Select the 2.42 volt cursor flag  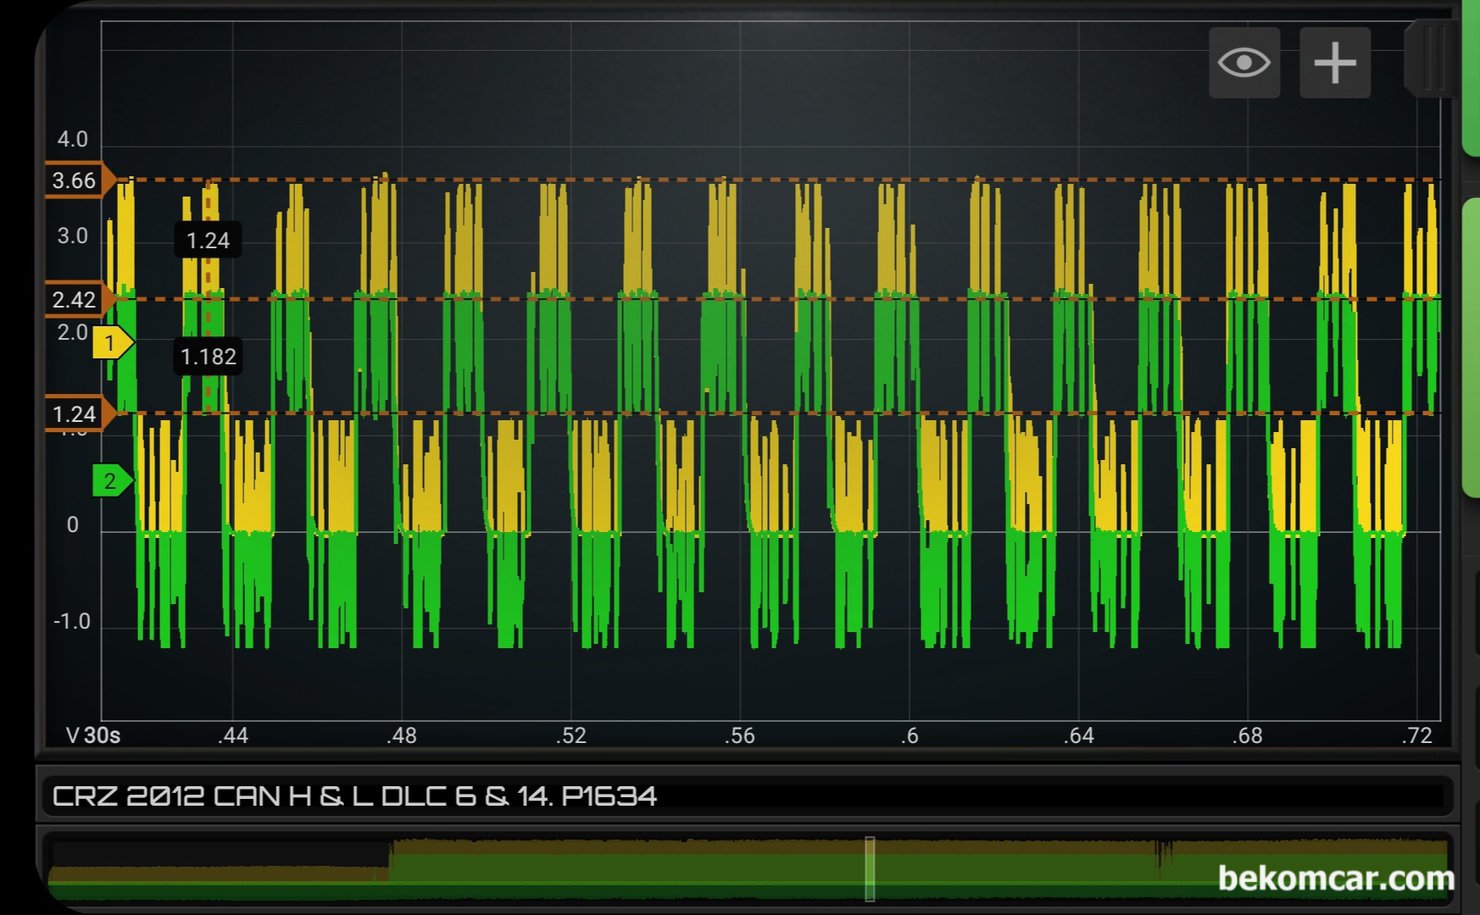click(x=76, y=299)
